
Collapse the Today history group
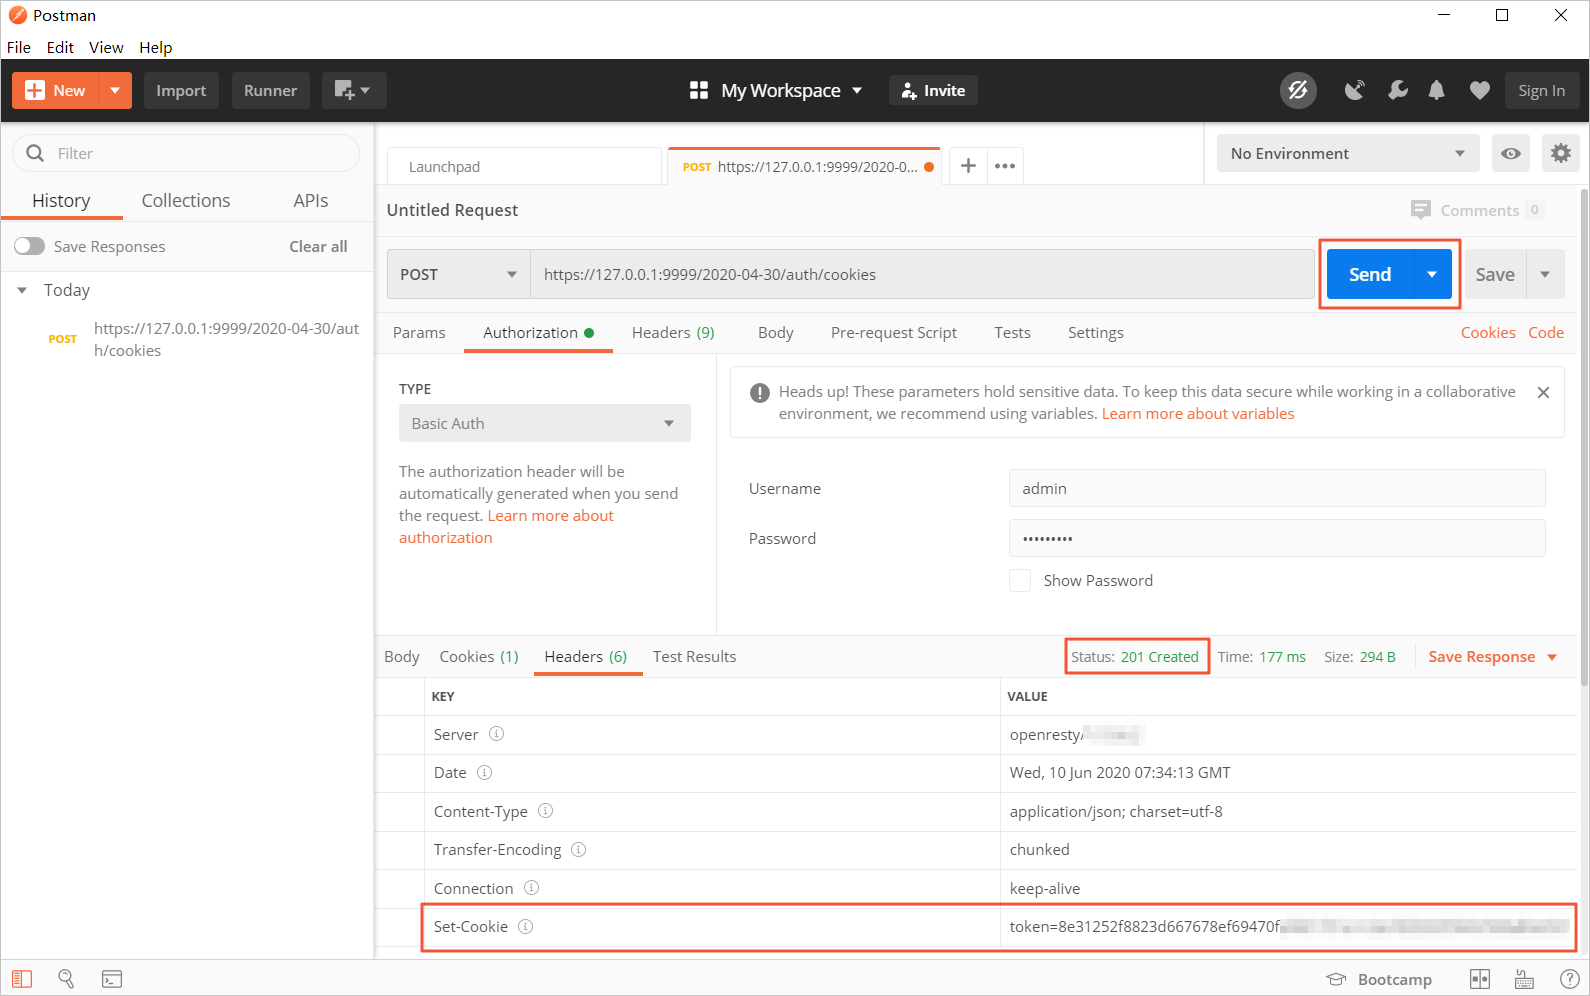22,290
